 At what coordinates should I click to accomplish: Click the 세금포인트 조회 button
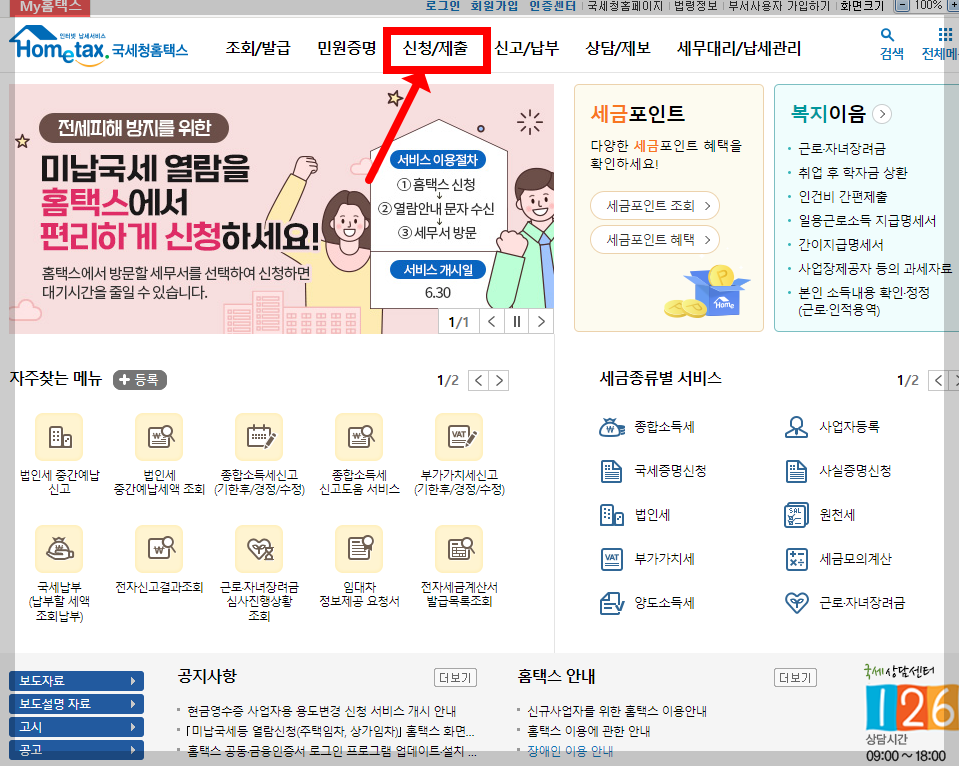654,206
